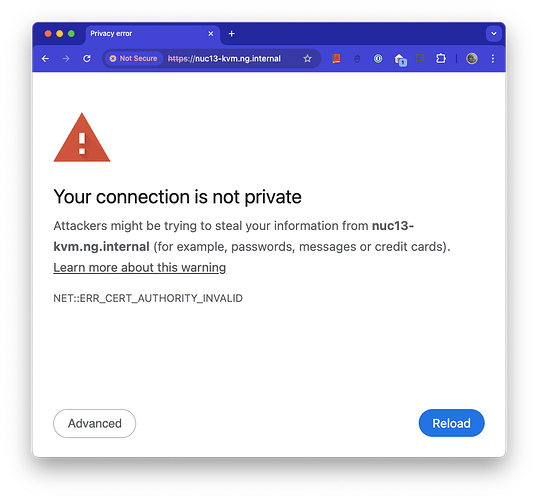This screenshot has width=538, height=500.
Task: Click the forward navigation arrow
Action: click(x=66, y=59)
